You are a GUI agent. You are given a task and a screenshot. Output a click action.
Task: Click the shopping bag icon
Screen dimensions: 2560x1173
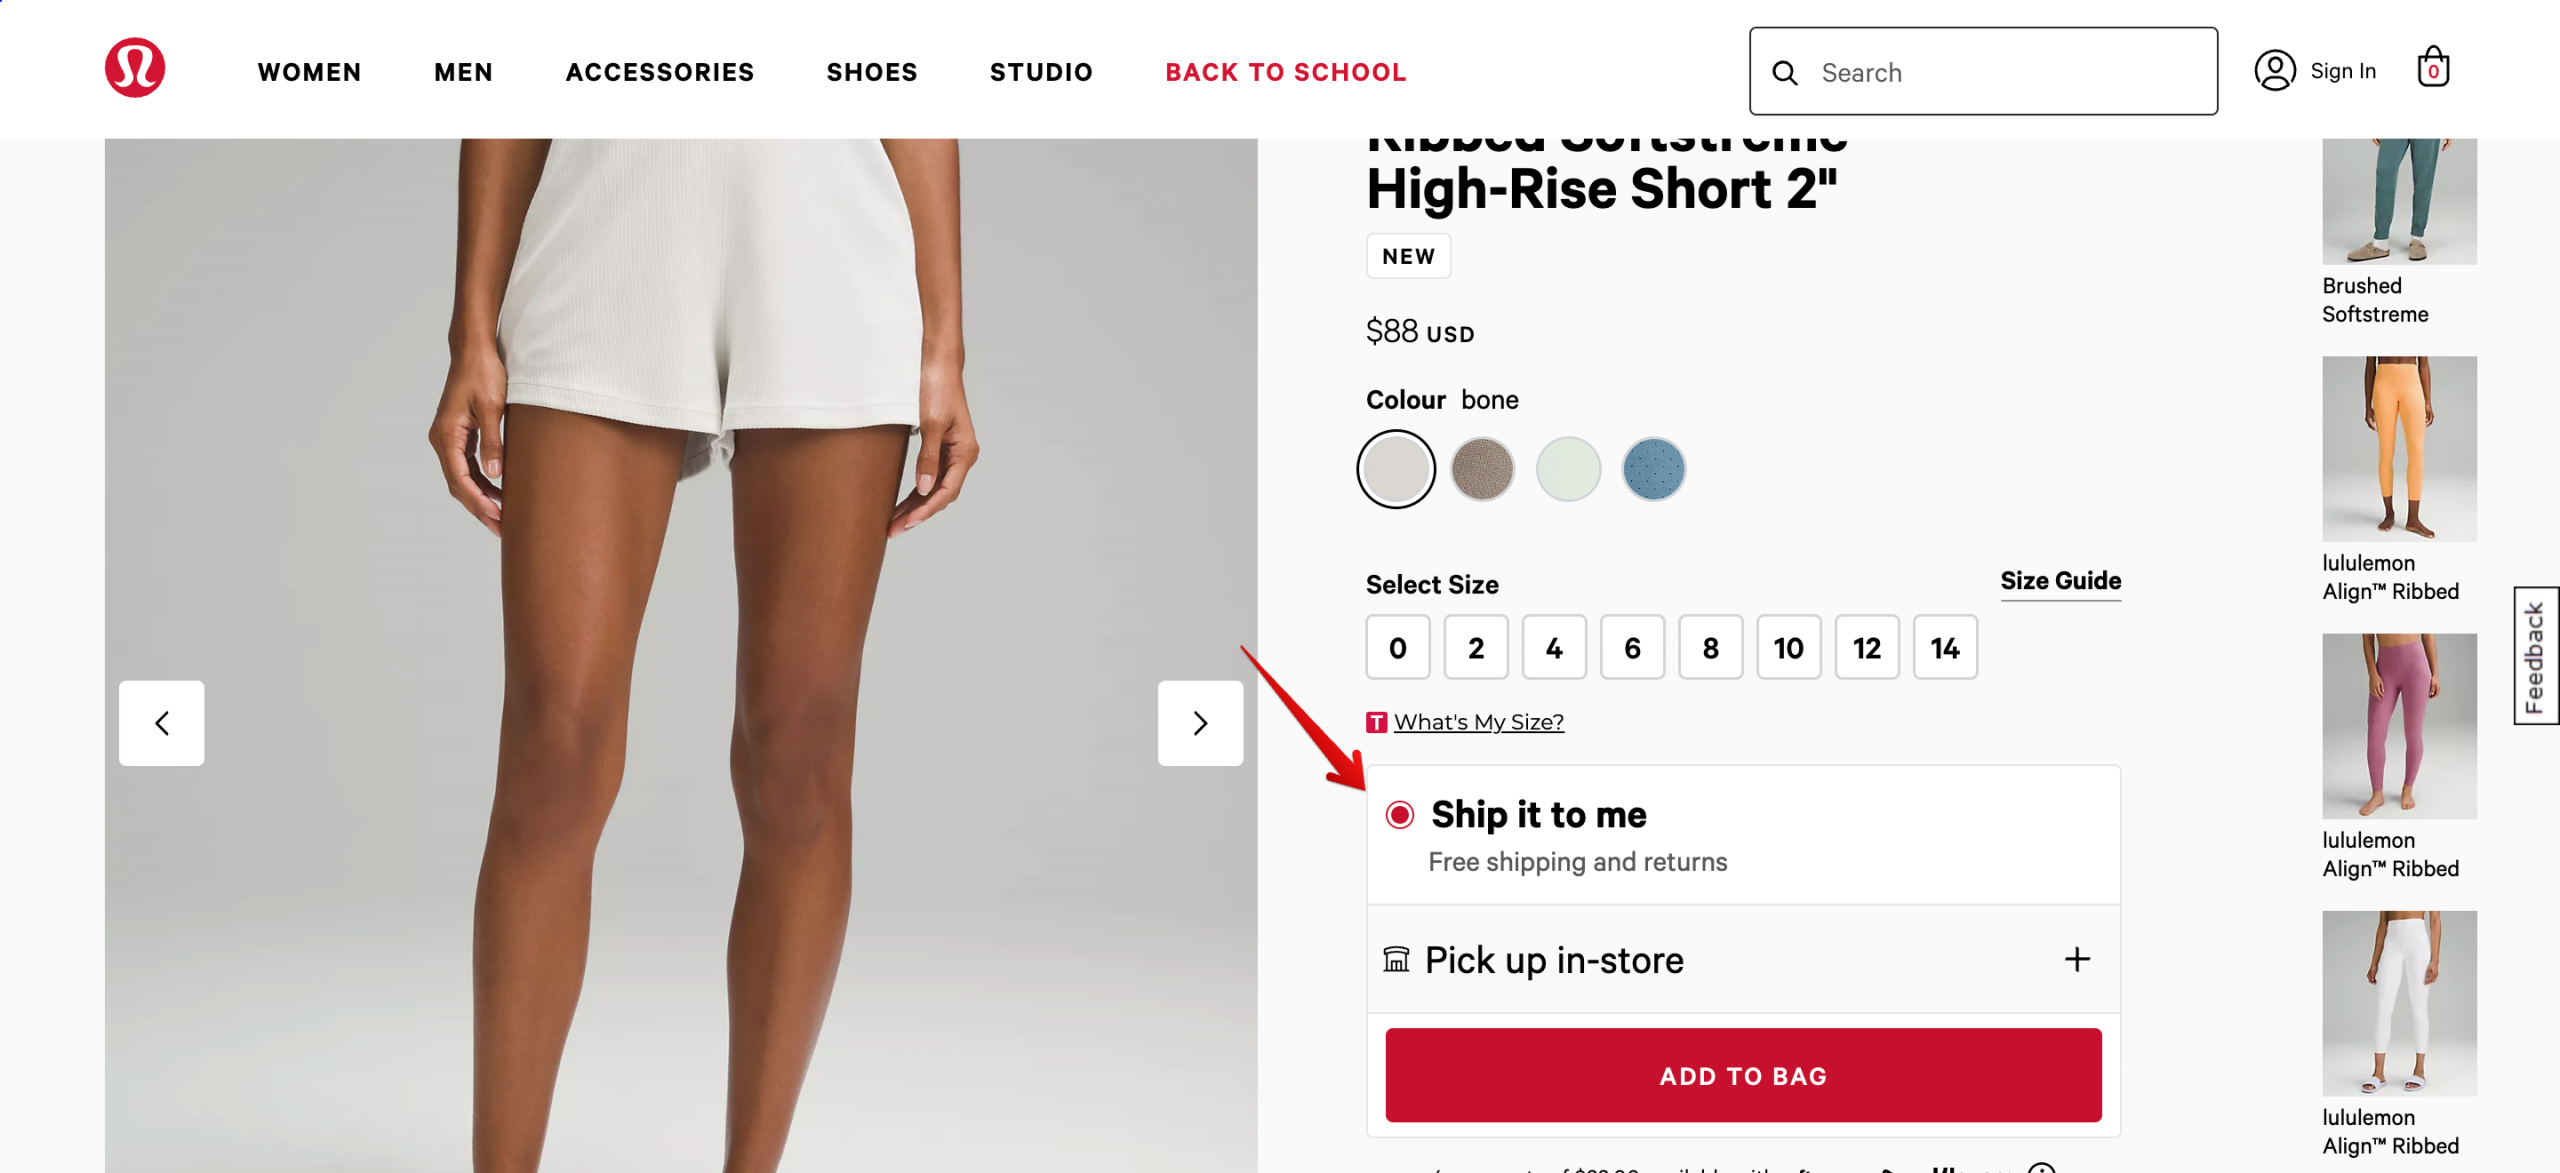[2436, 70]
